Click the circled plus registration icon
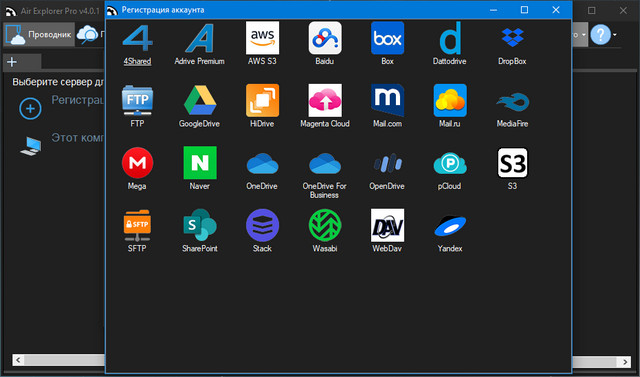 tap(30, 109)
